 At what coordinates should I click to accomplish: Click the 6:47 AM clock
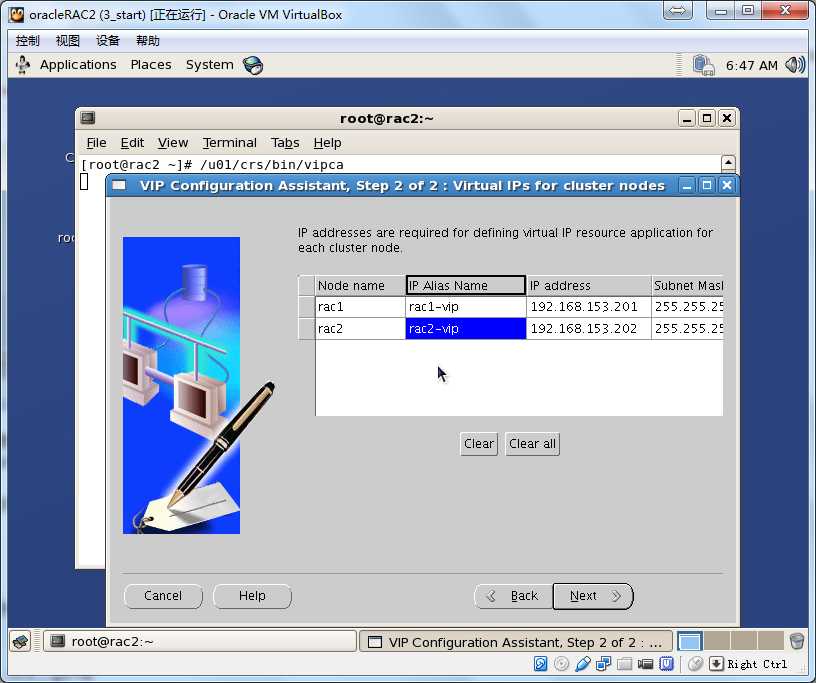751,66
